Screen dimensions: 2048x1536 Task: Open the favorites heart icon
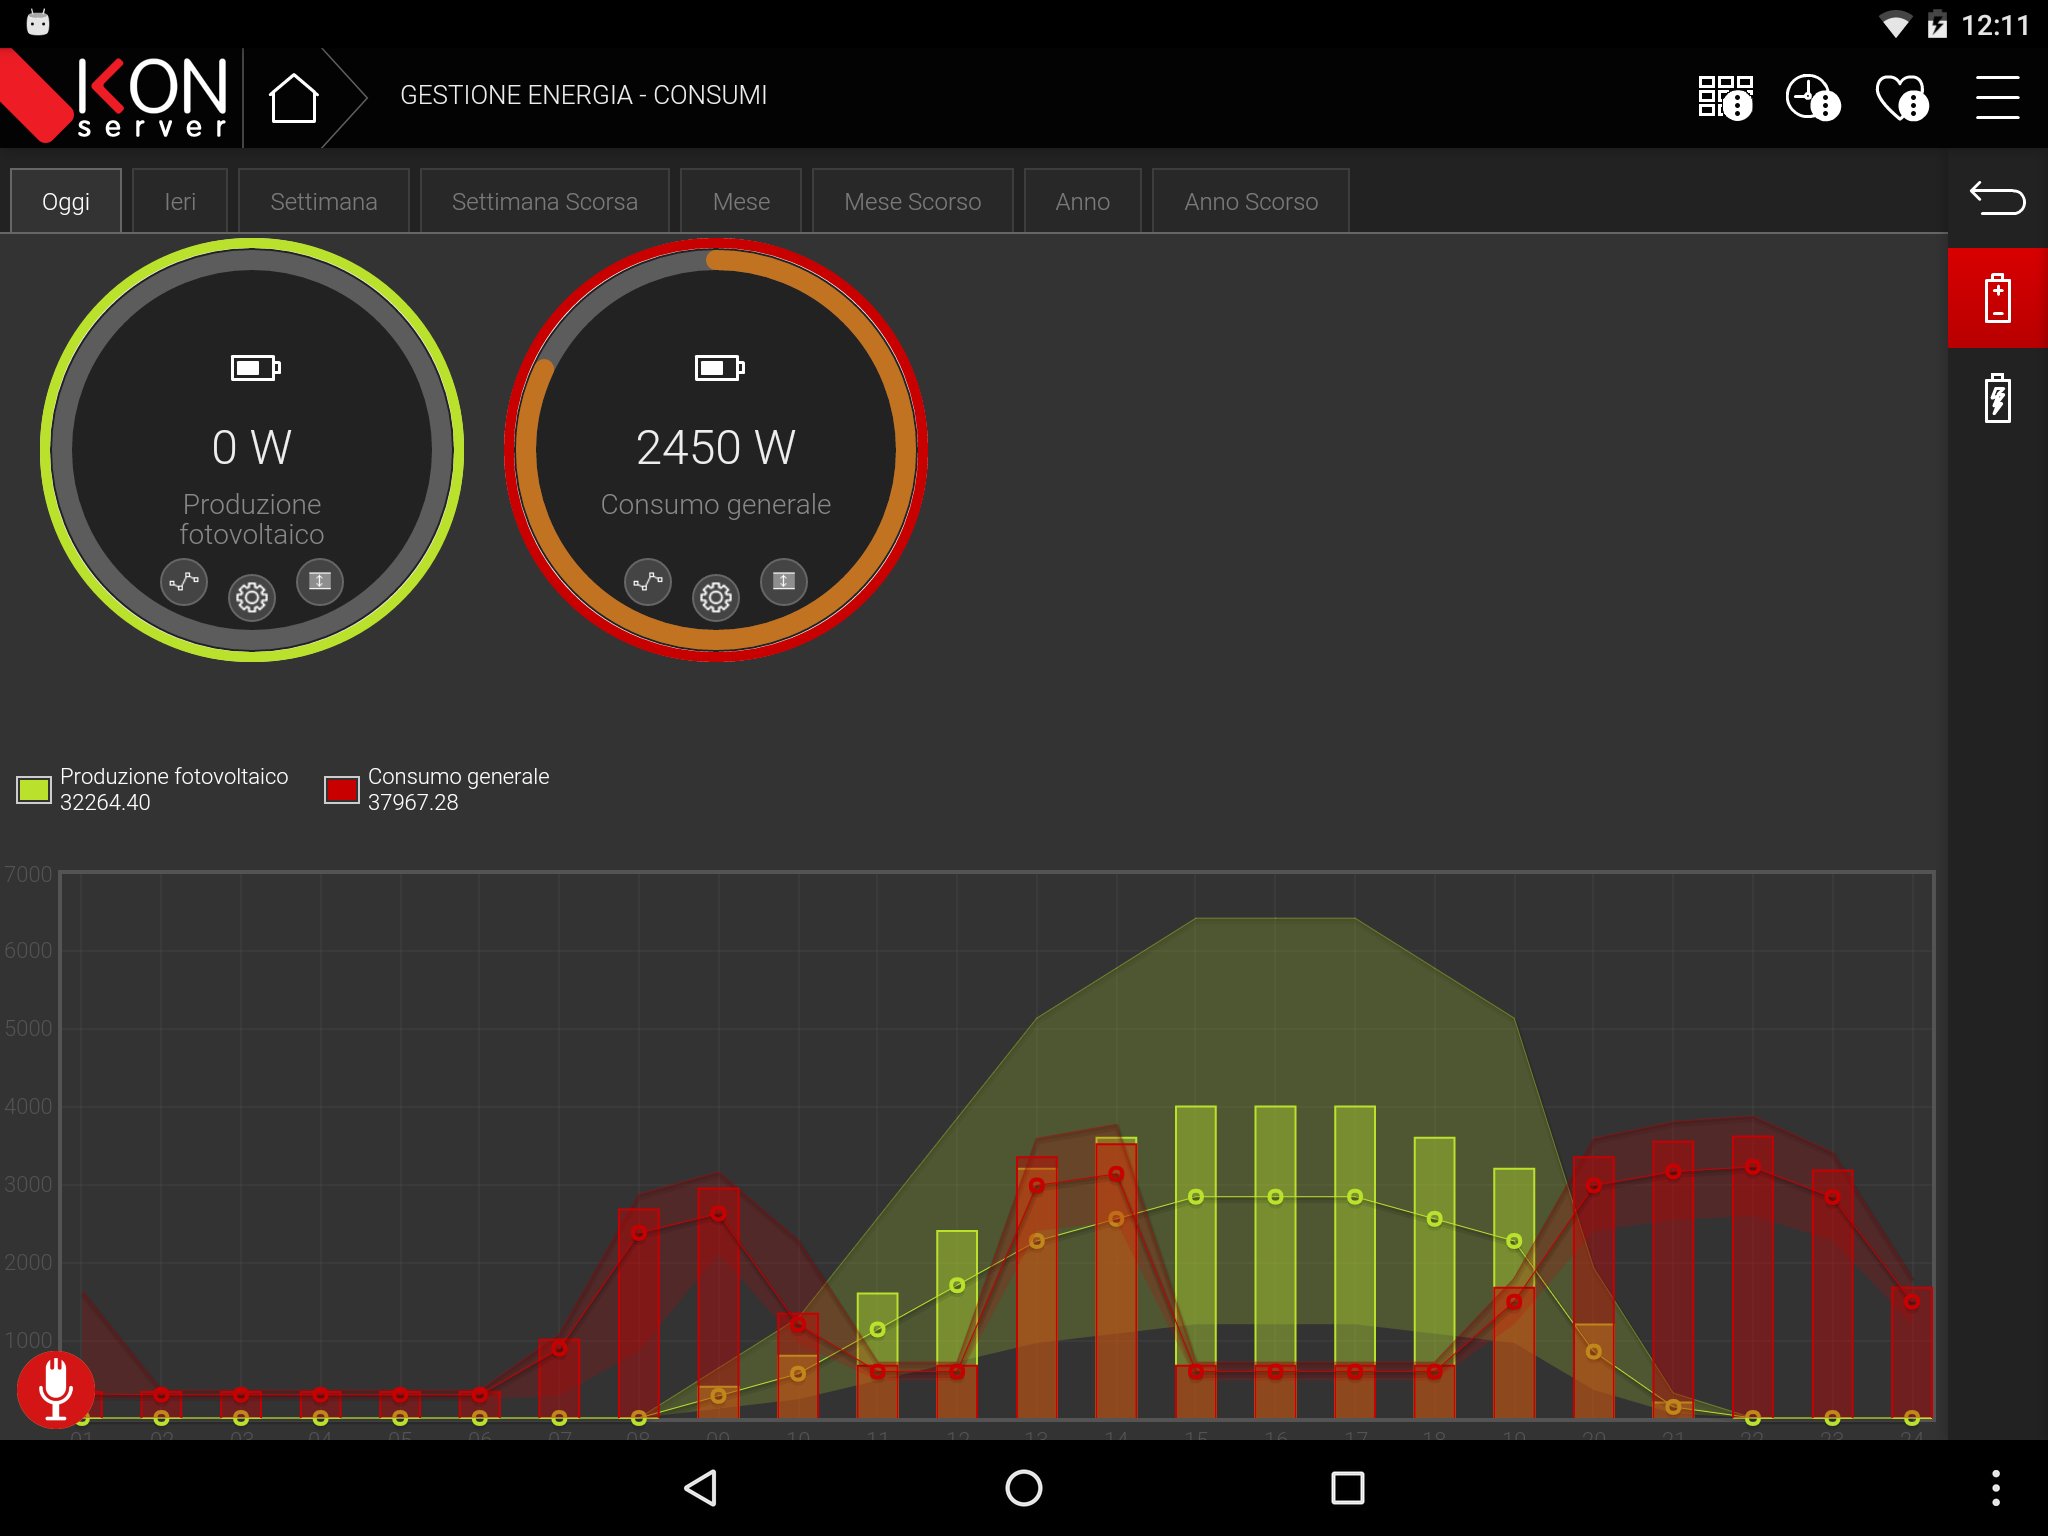(x=1900, y=97)
